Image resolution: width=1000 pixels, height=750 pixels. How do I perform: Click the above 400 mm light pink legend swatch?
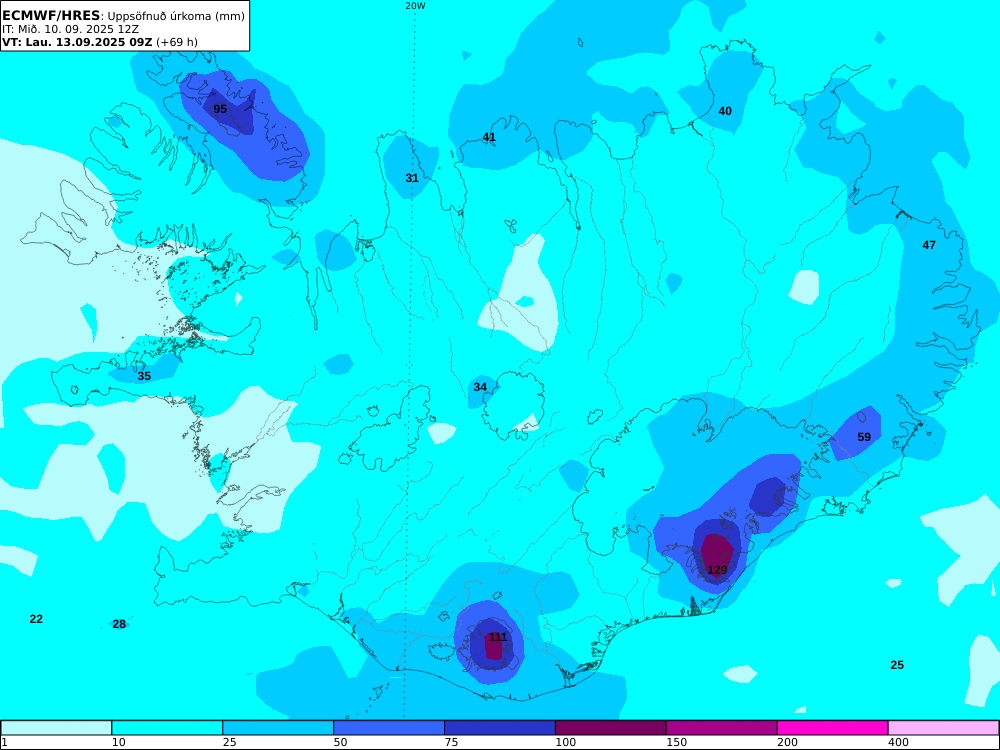[944, 728]
